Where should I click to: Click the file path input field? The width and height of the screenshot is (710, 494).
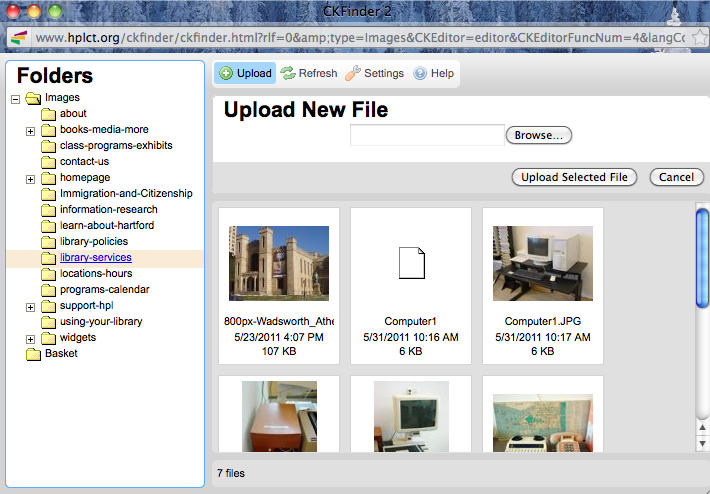427,135
